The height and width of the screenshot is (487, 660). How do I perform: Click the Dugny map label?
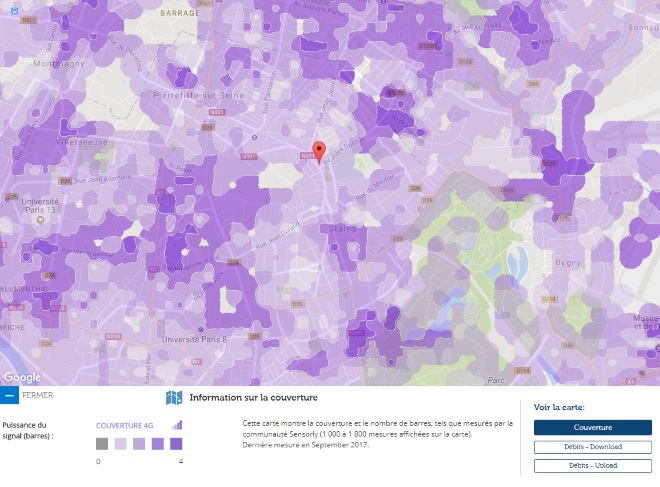pos(568,263)
